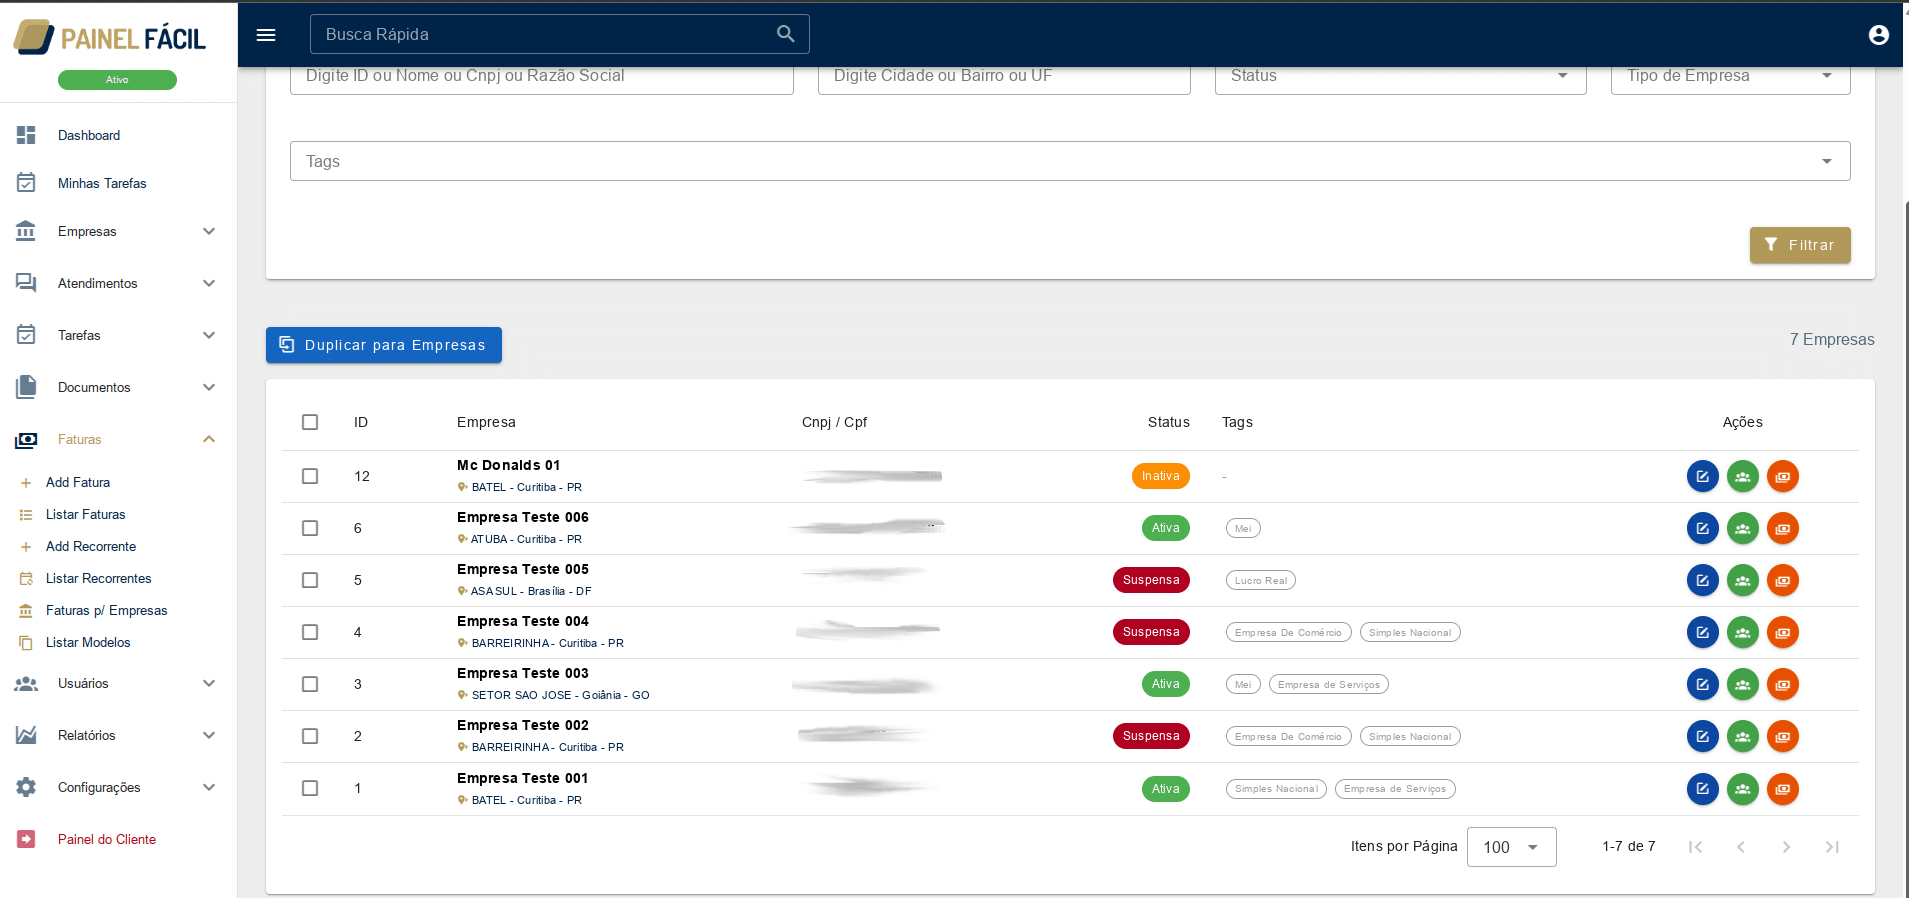Click orange invoice icon for Empresa Teste 001
Screen dimensions: 1909x901
1782,789
